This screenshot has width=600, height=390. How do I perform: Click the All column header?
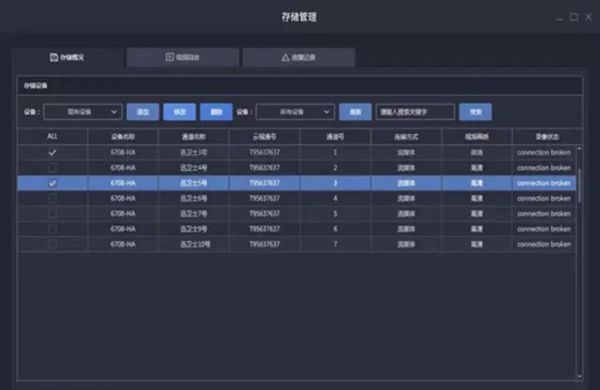click(52, 137)
